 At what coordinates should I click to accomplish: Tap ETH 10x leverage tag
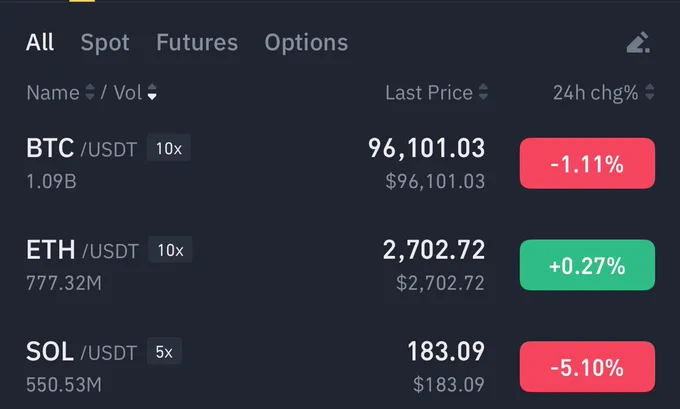tap(170, 249)
